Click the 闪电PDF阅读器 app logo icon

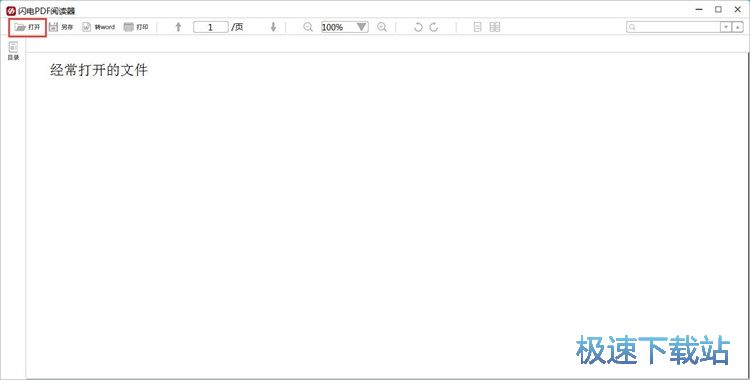click(x=11, y=11)
